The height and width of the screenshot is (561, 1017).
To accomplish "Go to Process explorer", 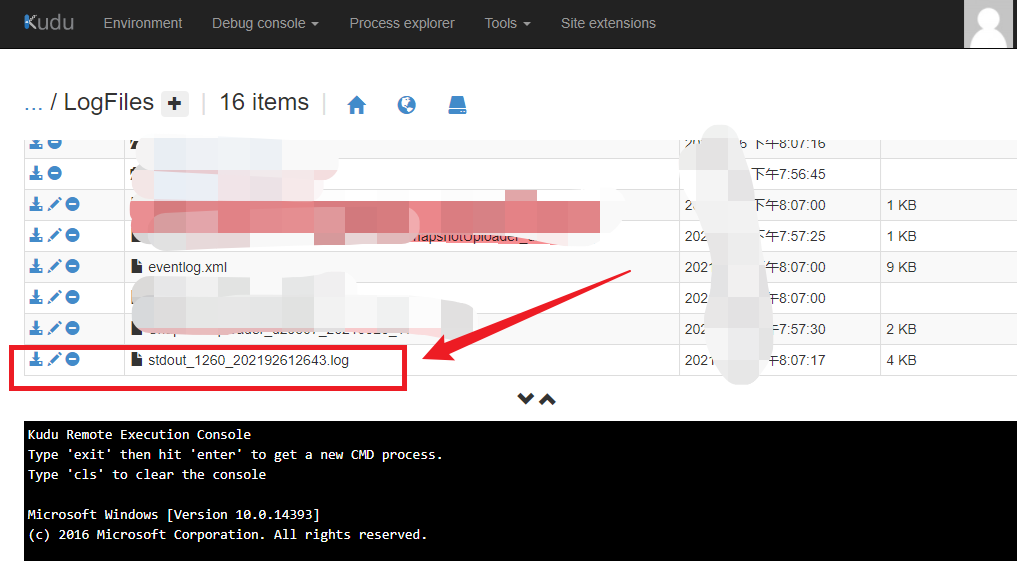I will point(401,23).
